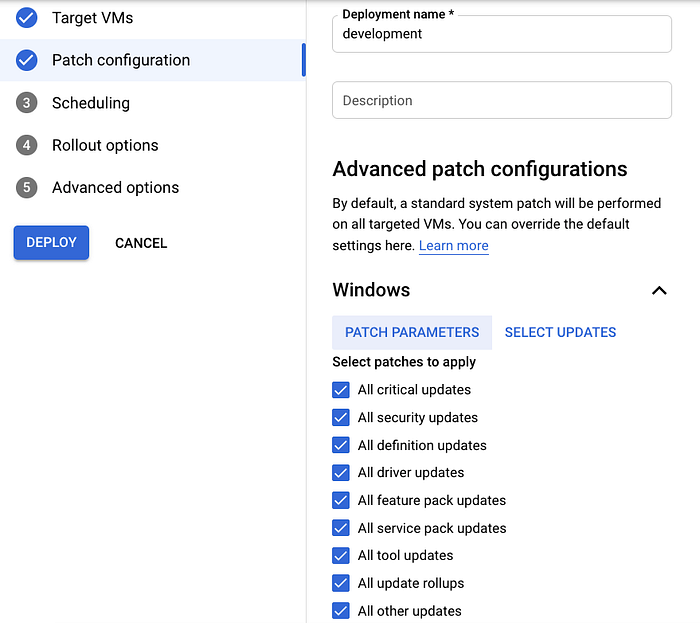
Task: Click the Patch configuration checkmark icon
Action: click(27, 60)
